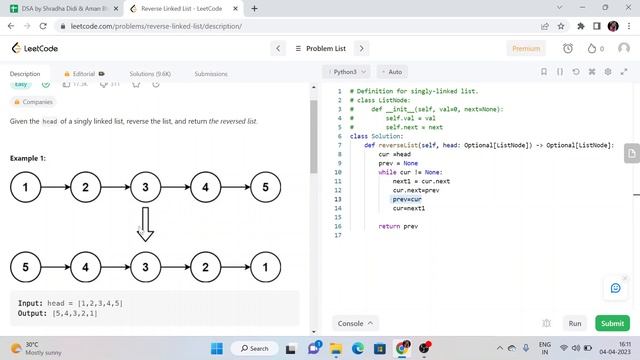The width and height of the screenshot is (640, 360).
Task: Switch to the Submissions tab
Action: (x=211, y=74)
